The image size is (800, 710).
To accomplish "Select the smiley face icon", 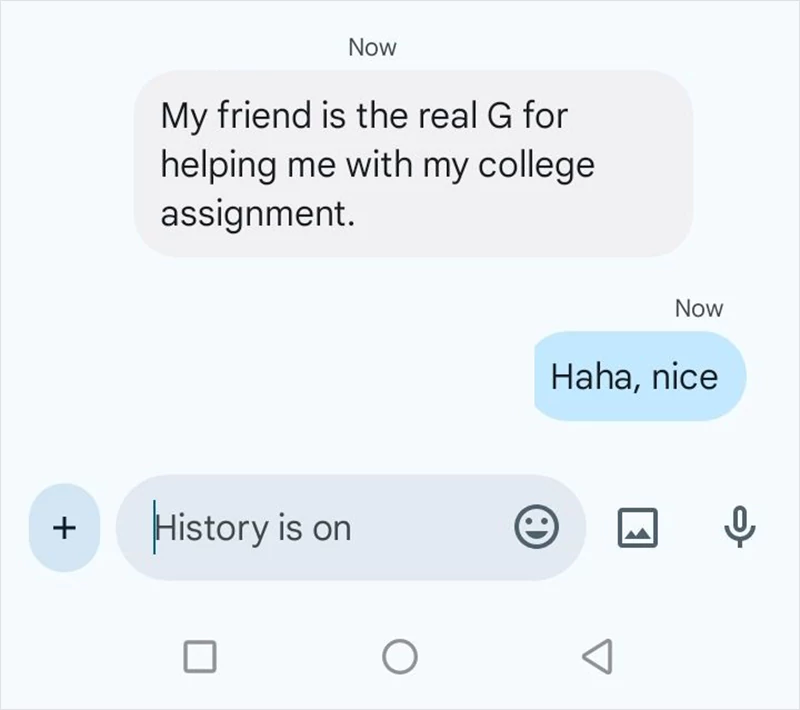I will [539, 528].
